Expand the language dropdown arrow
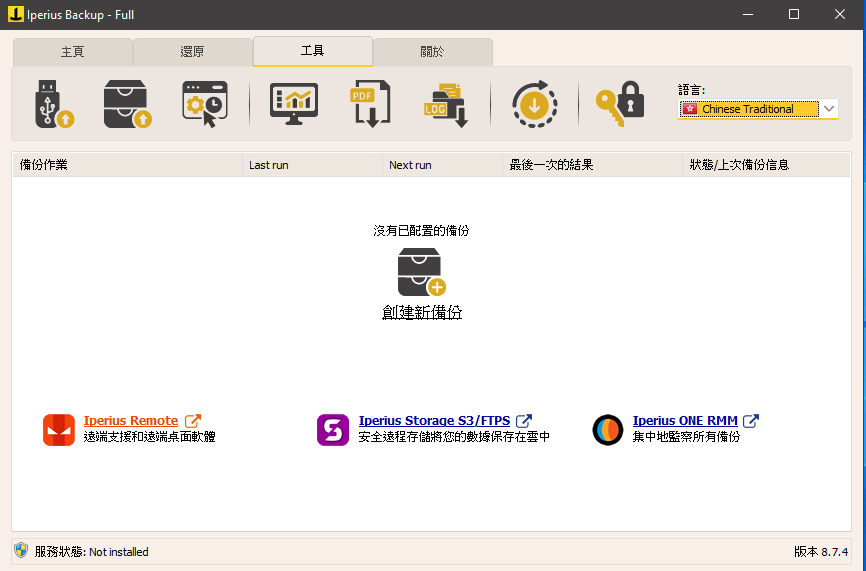 click(829, 109)
